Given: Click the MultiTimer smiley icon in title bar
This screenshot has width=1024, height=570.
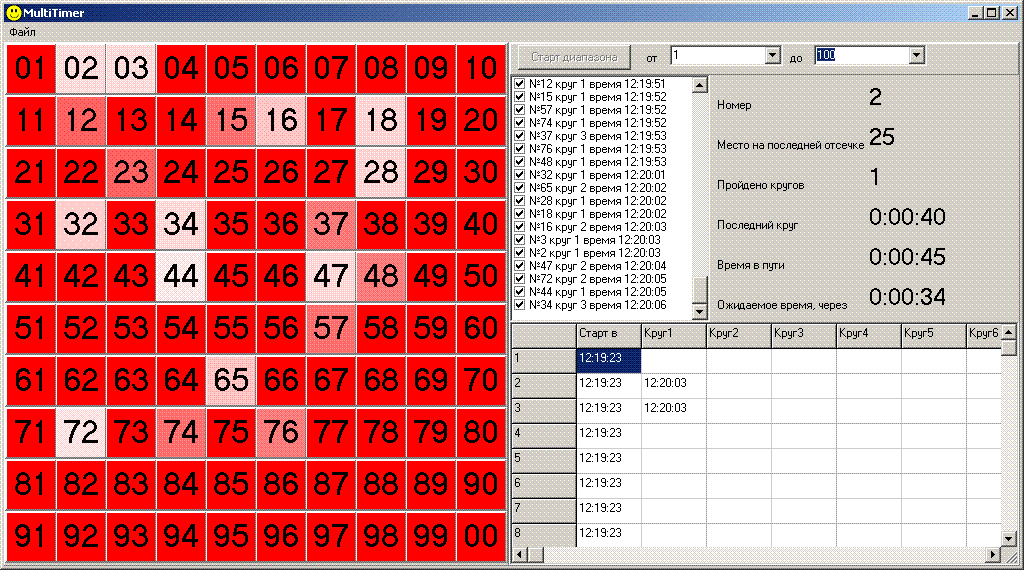Looking at the screenshot, I should pos(12,13).
